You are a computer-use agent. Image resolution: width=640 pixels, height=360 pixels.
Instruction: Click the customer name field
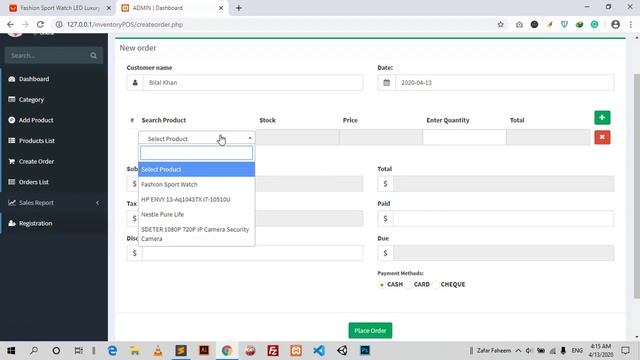point(253,82)
